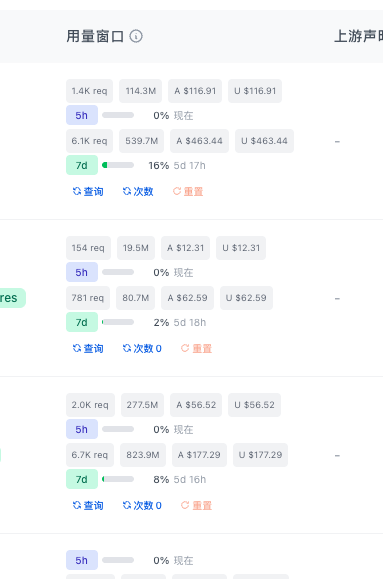Click the 823.9M token chip
The width and height of the screenshot is (383, 579).
tap(143, 455)
